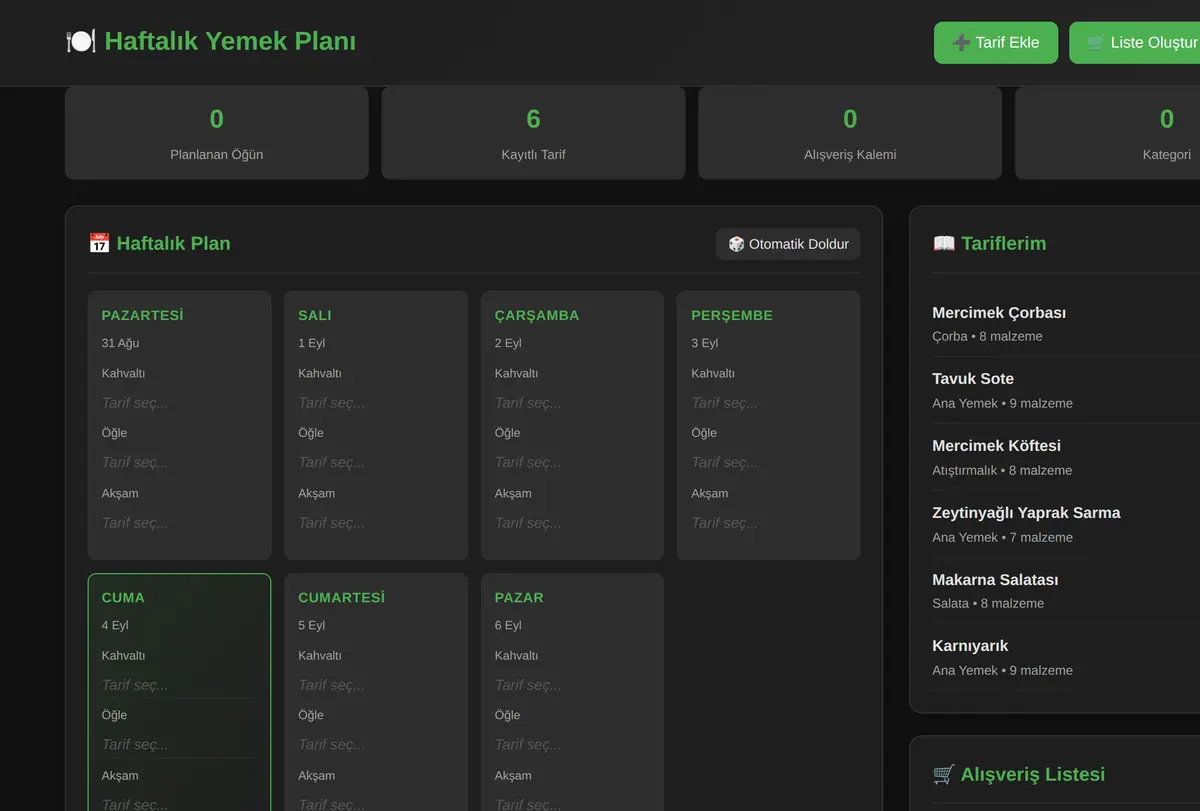This screenshot has width=1200, height=811.
Task: Click the cart icon beside Alışveriş Listesi
Action: (943, 774)
